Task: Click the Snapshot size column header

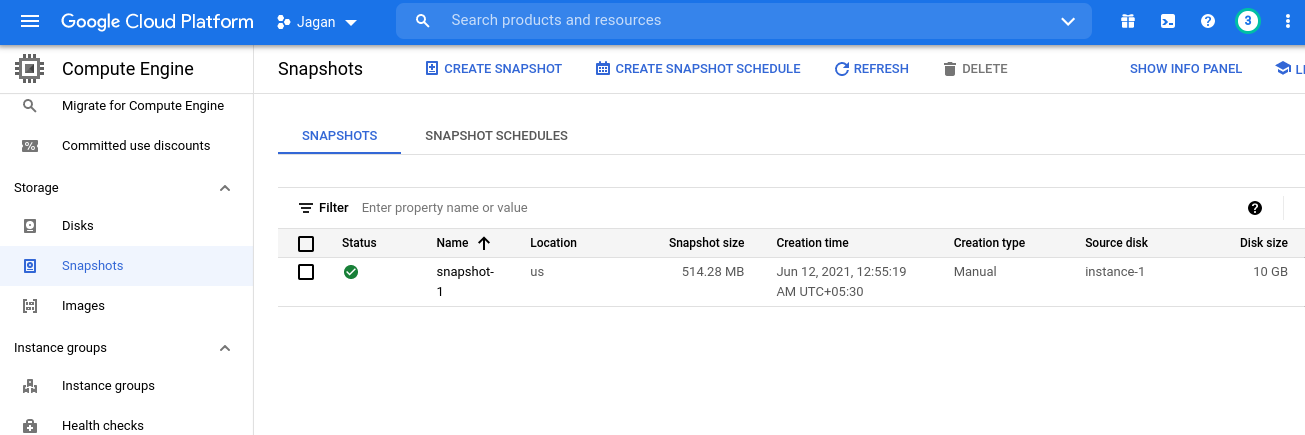Action: point(706,243)
